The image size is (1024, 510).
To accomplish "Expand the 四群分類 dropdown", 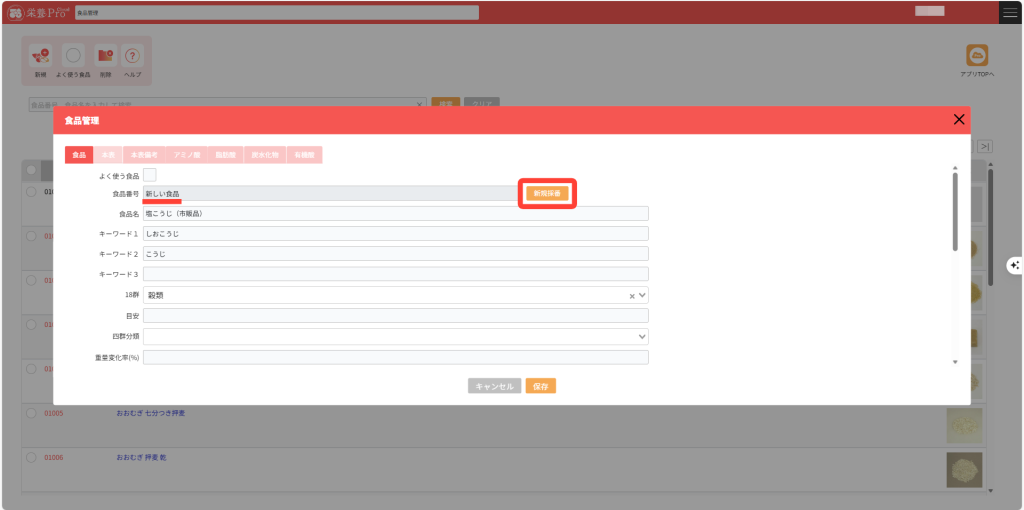I will pyautogui.click(x=642, y=337).
